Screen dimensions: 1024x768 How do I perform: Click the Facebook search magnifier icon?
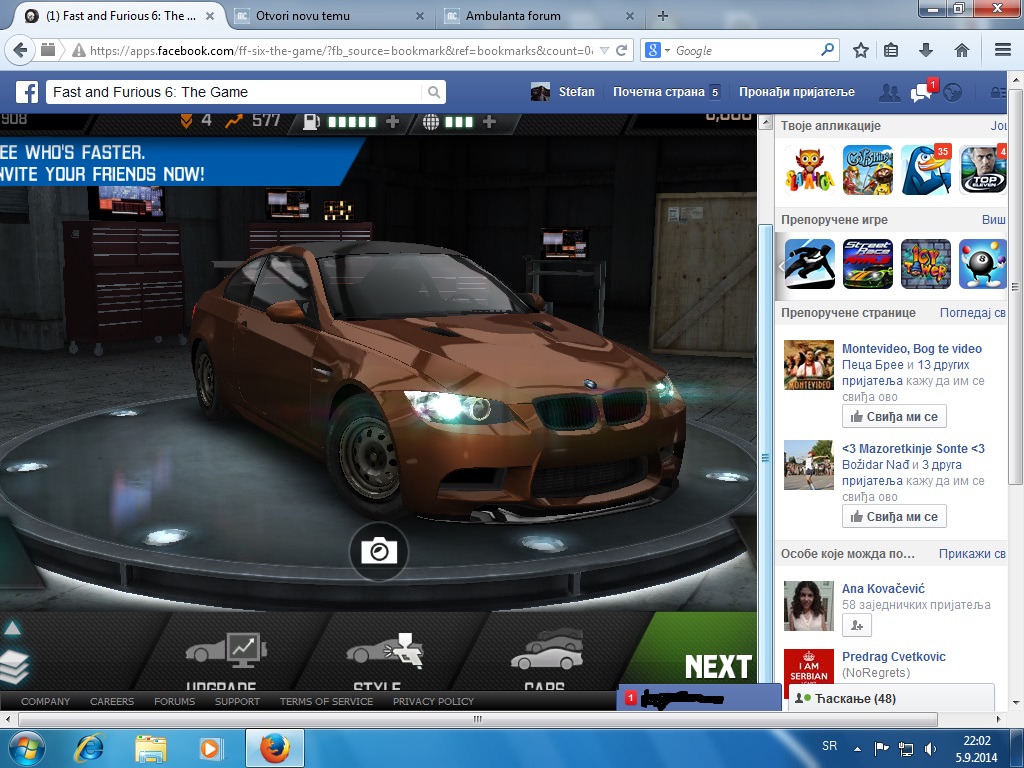[434, 92]
